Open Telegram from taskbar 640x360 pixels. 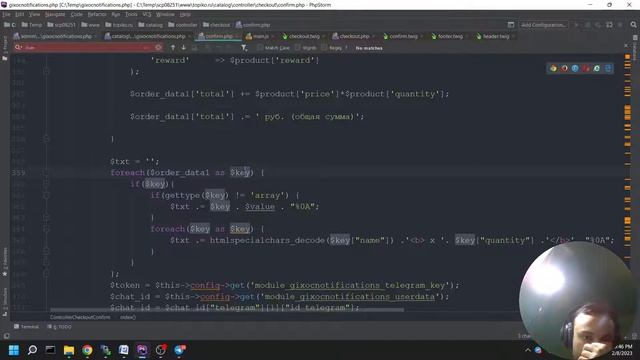coord(180,350)
